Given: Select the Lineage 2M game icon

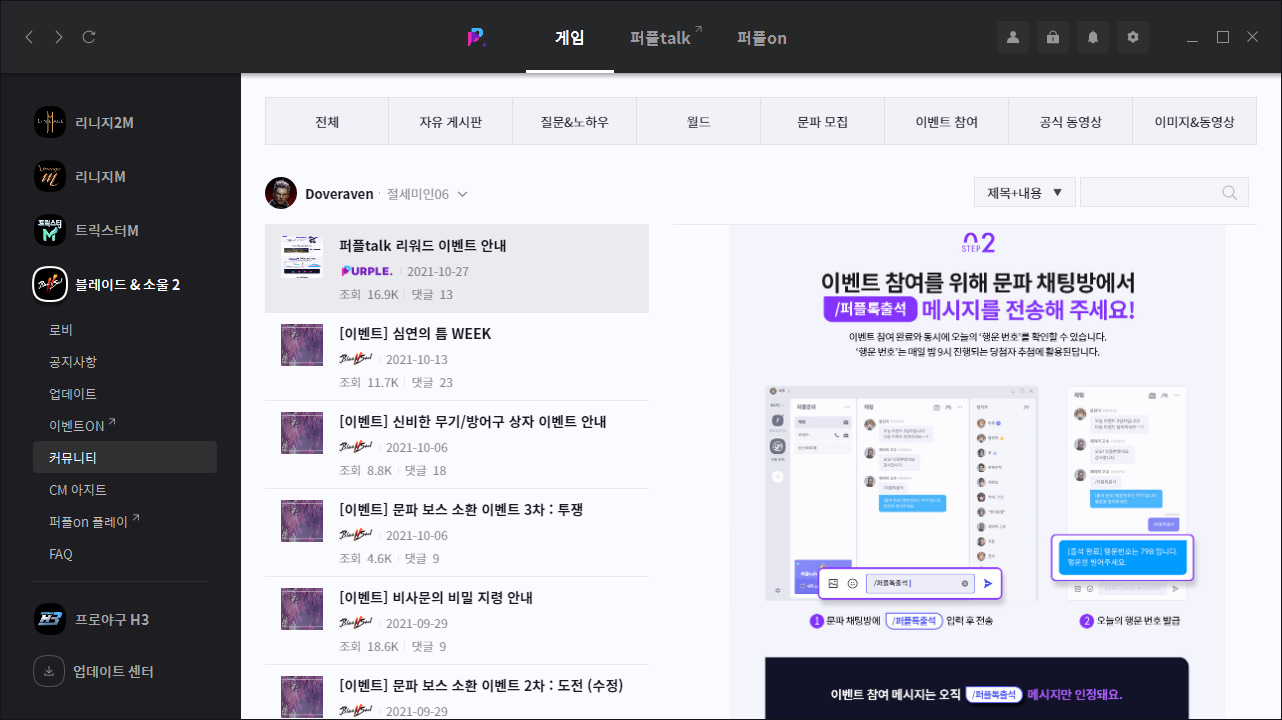Looking at the screenshot, I should (x=50, y=123).
